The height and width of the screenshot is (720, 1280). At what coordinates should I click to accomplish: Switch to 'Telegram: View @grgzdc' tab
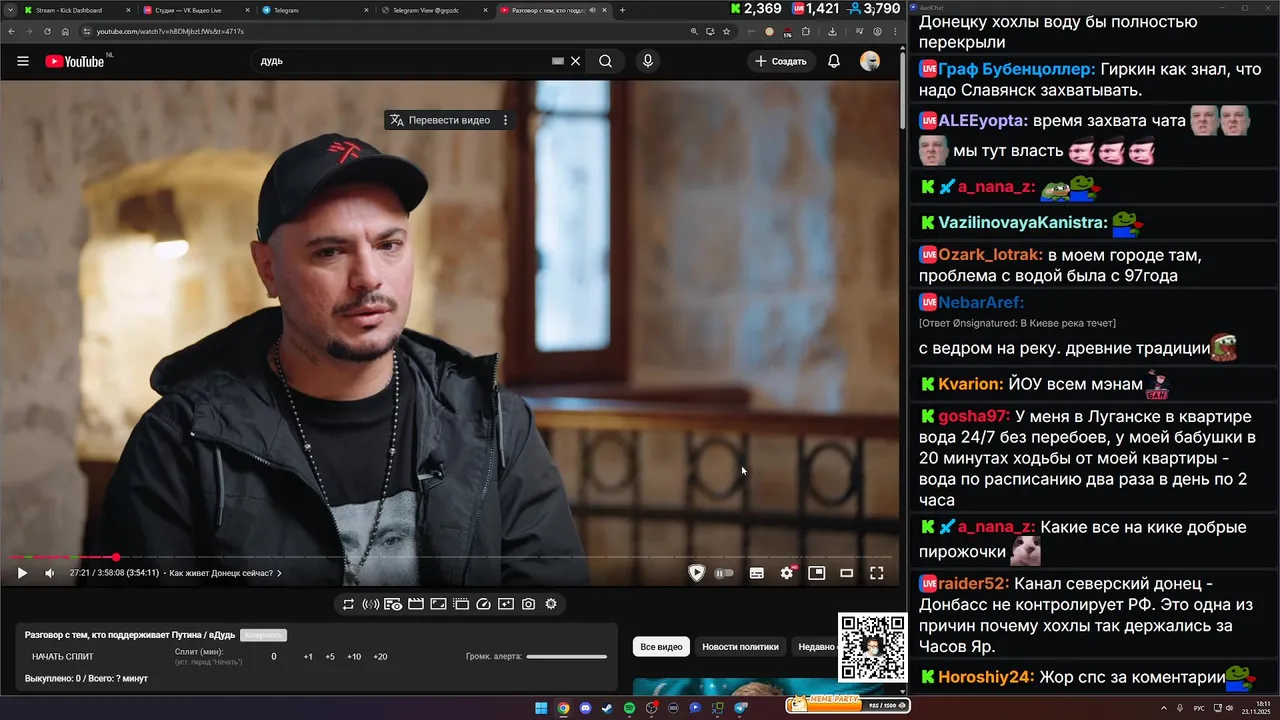pyautogui.click(x=432, y=10)
